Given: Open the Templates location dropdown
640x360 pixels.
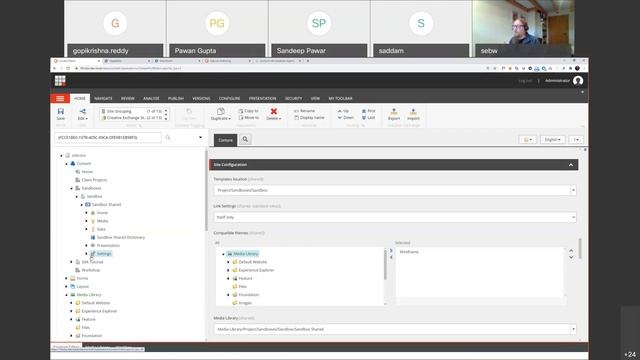Looking at the screenshot, I should [x=573, y=190].
